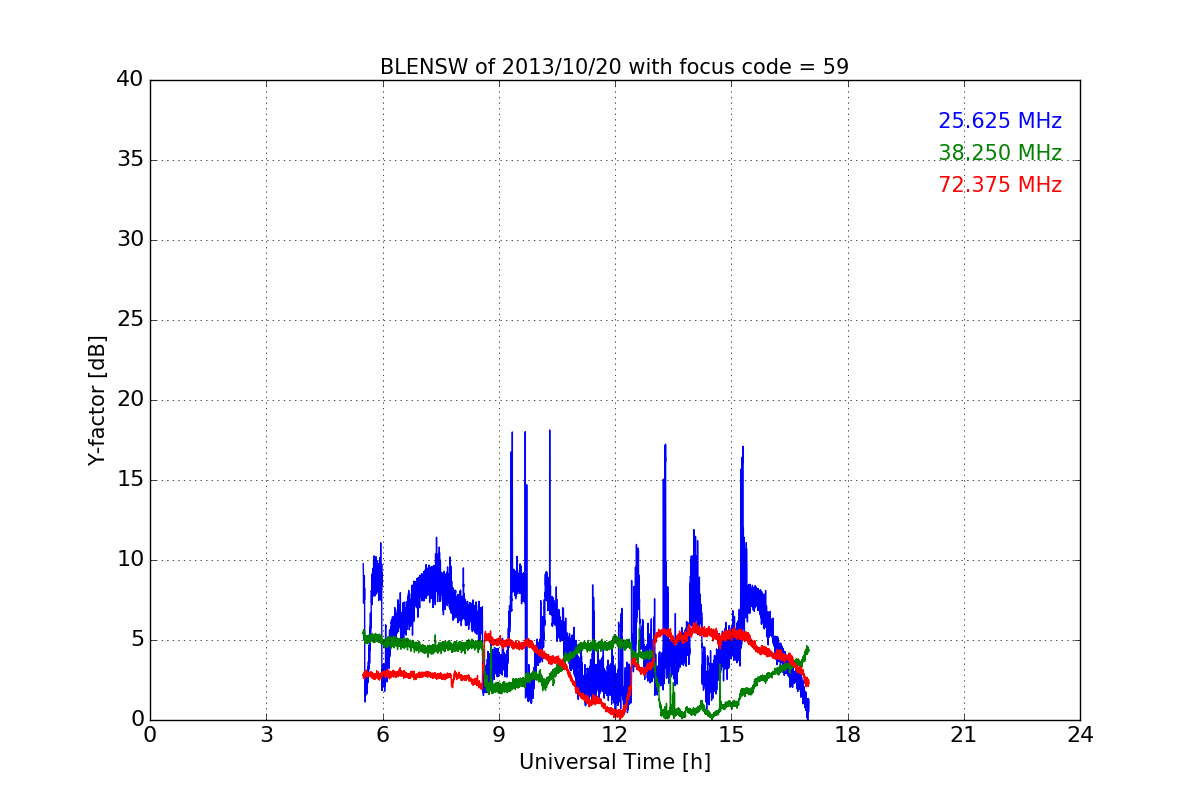Click the x-axis tick value 18

(848, 735)
